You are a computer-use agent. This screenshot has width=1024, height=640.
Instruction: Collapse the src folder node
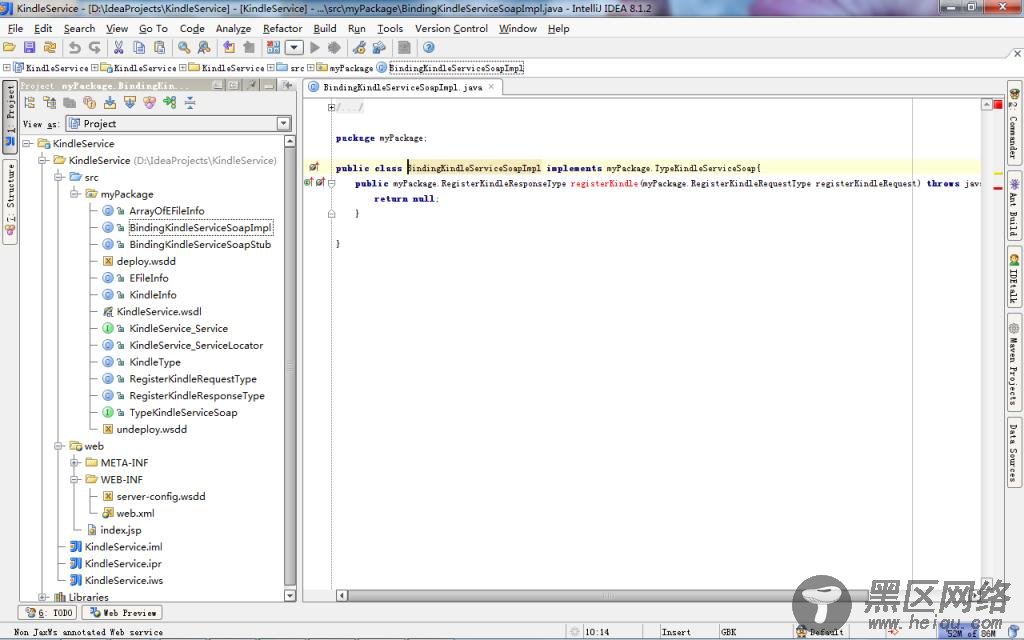coord(59,177)
